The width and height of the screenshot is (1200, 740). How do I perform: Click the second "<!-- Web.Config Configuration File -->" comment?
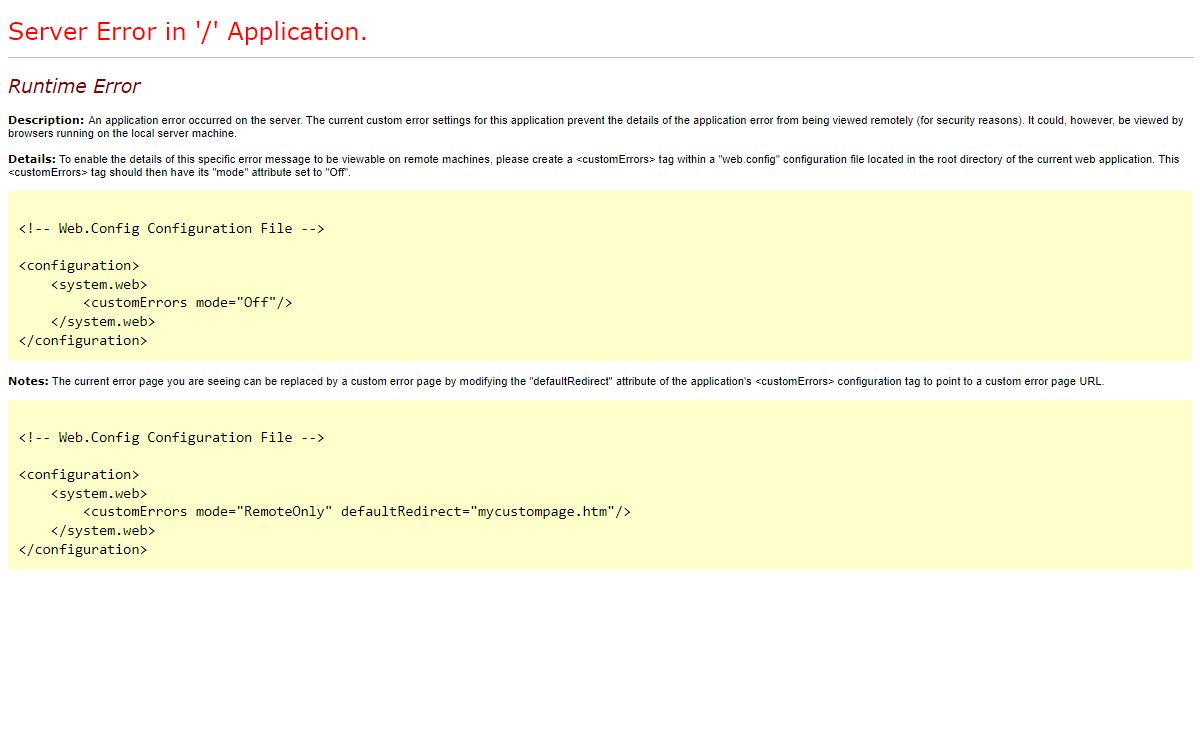point(172,437)
